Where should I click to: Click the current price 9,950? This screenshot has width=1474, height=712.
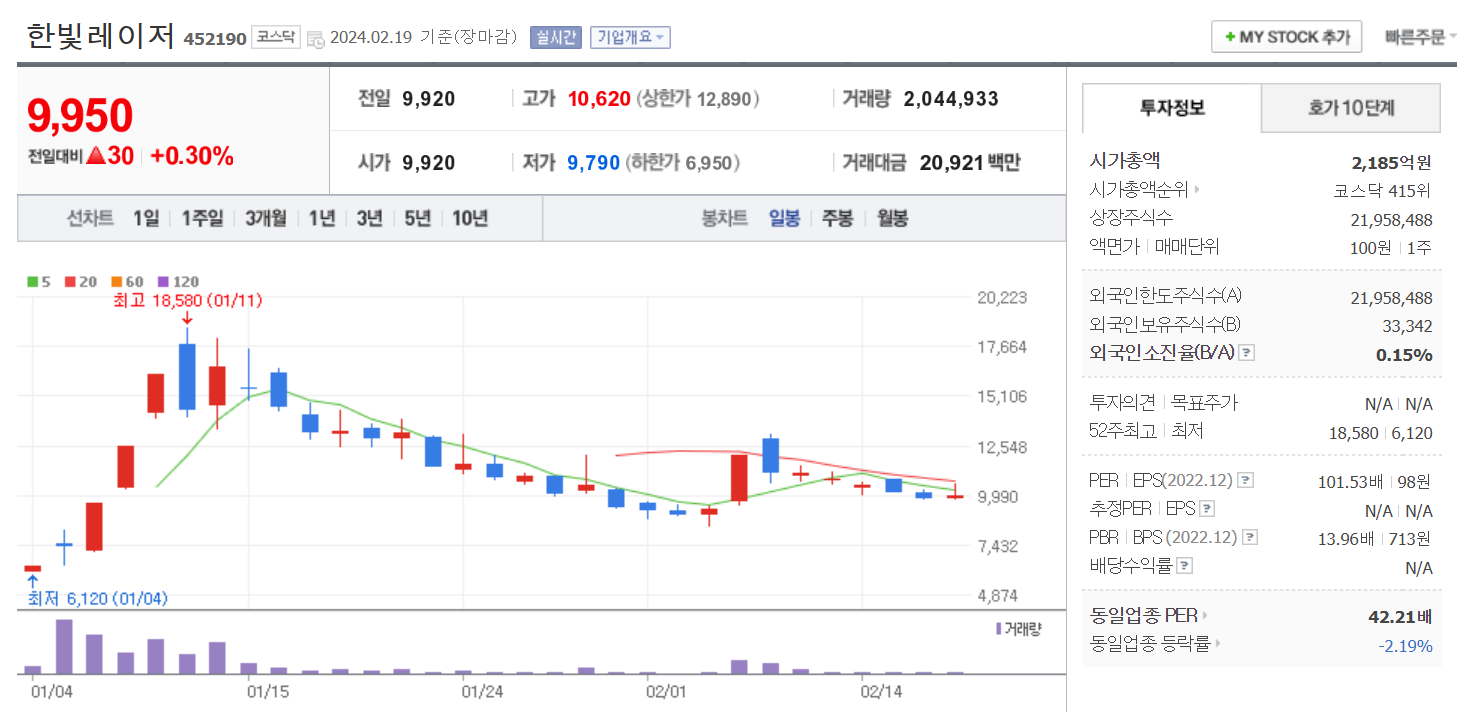click(80, 116)
